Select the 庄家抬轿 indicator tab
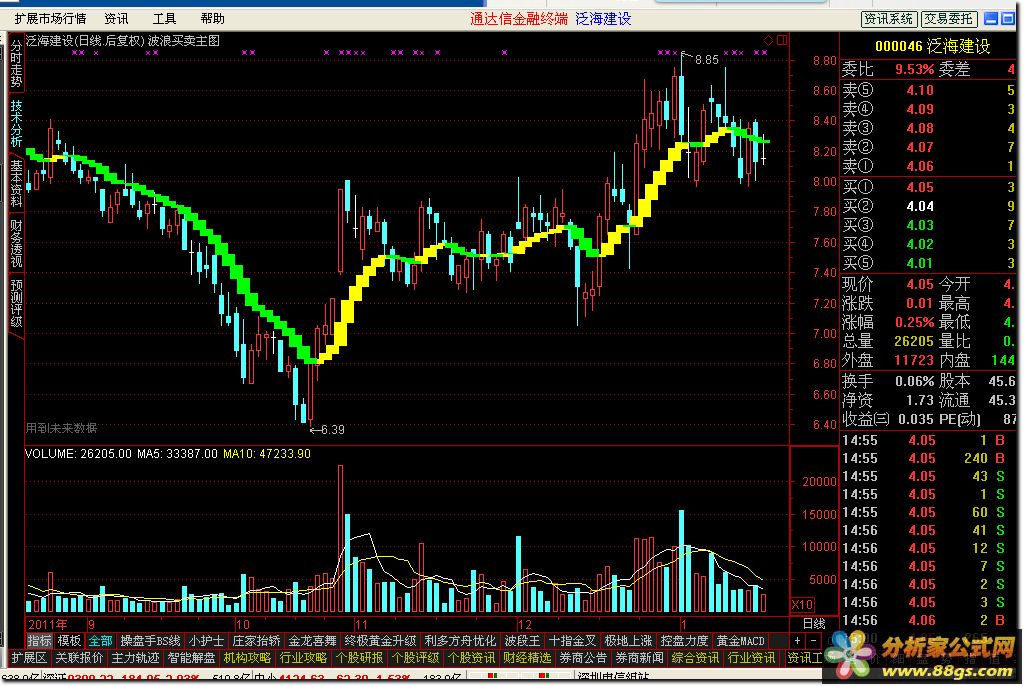 coord(257,641)
